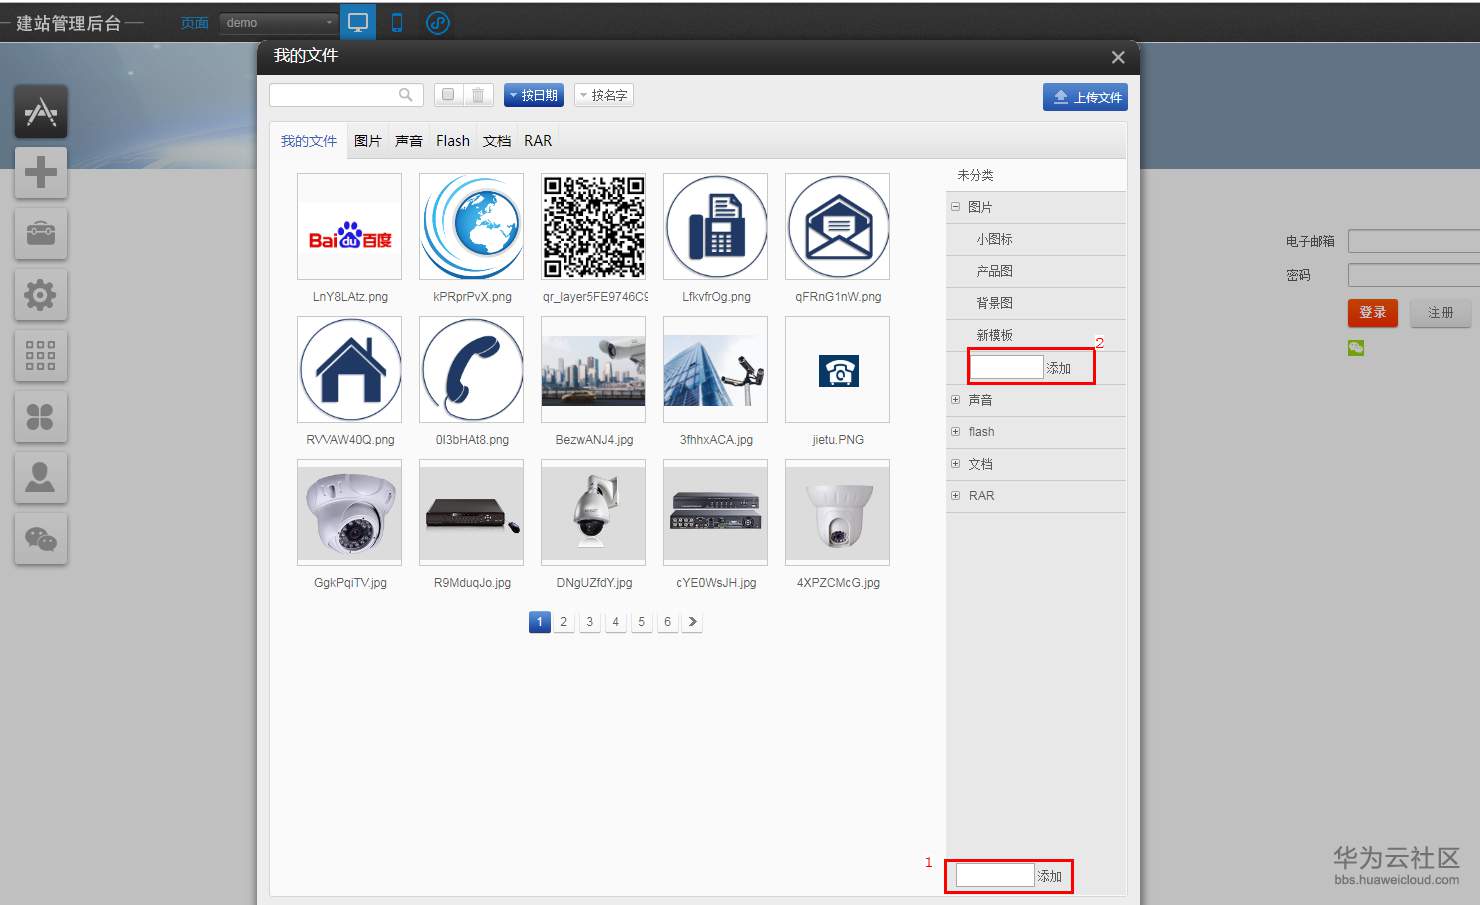Click 添加 button at bottom of category panel
1480x905 pixels.
click(1050, 876)
